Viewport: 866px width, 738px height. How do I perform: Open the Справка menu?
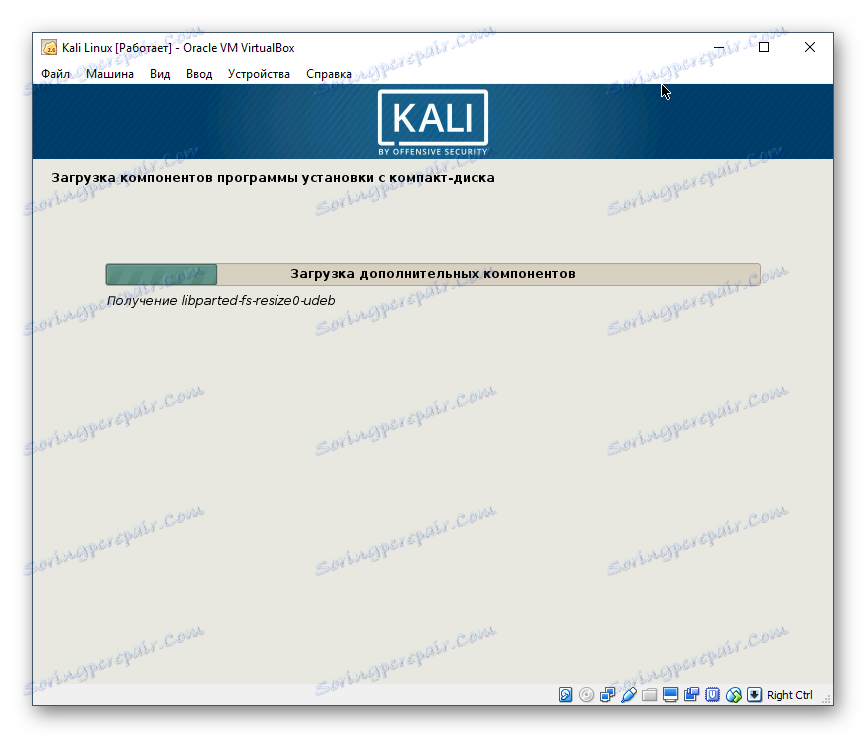pyautogui.click(x=329, y=74)
